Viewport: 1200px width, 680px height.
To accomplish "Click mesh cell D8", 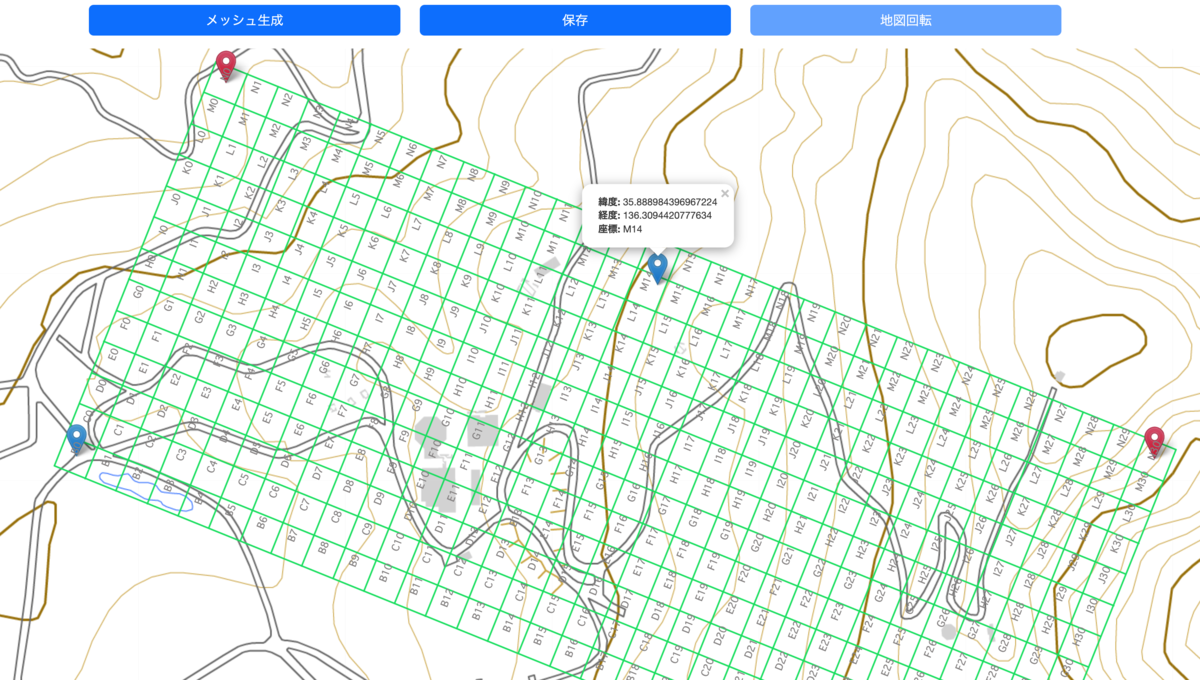I will click(x=348, y=484).
